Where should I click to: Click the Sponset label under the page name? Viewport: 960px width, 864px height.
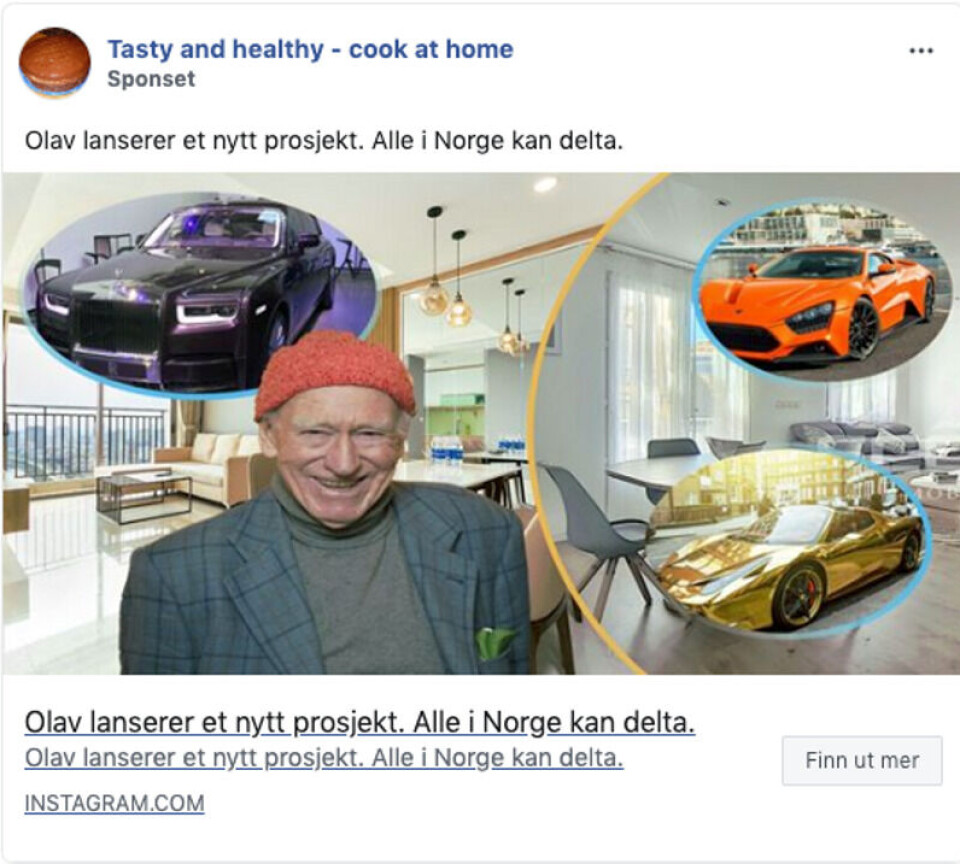click(151, 79)
